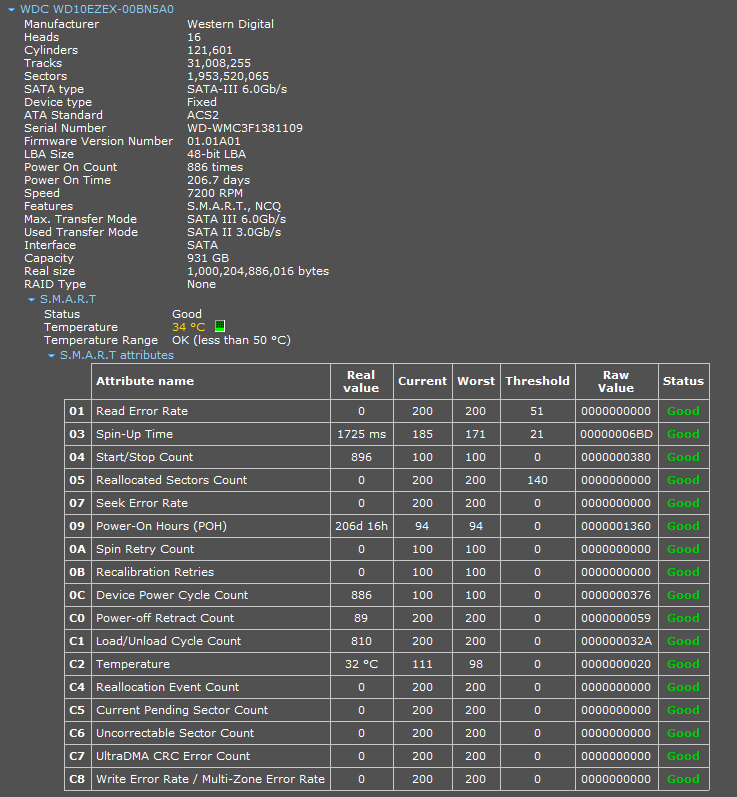Select raw value 000000032A of Load/Unload Cycle Count
This screenshot has width=737, height=797.
pyautogui.click(x=616, y=641)
